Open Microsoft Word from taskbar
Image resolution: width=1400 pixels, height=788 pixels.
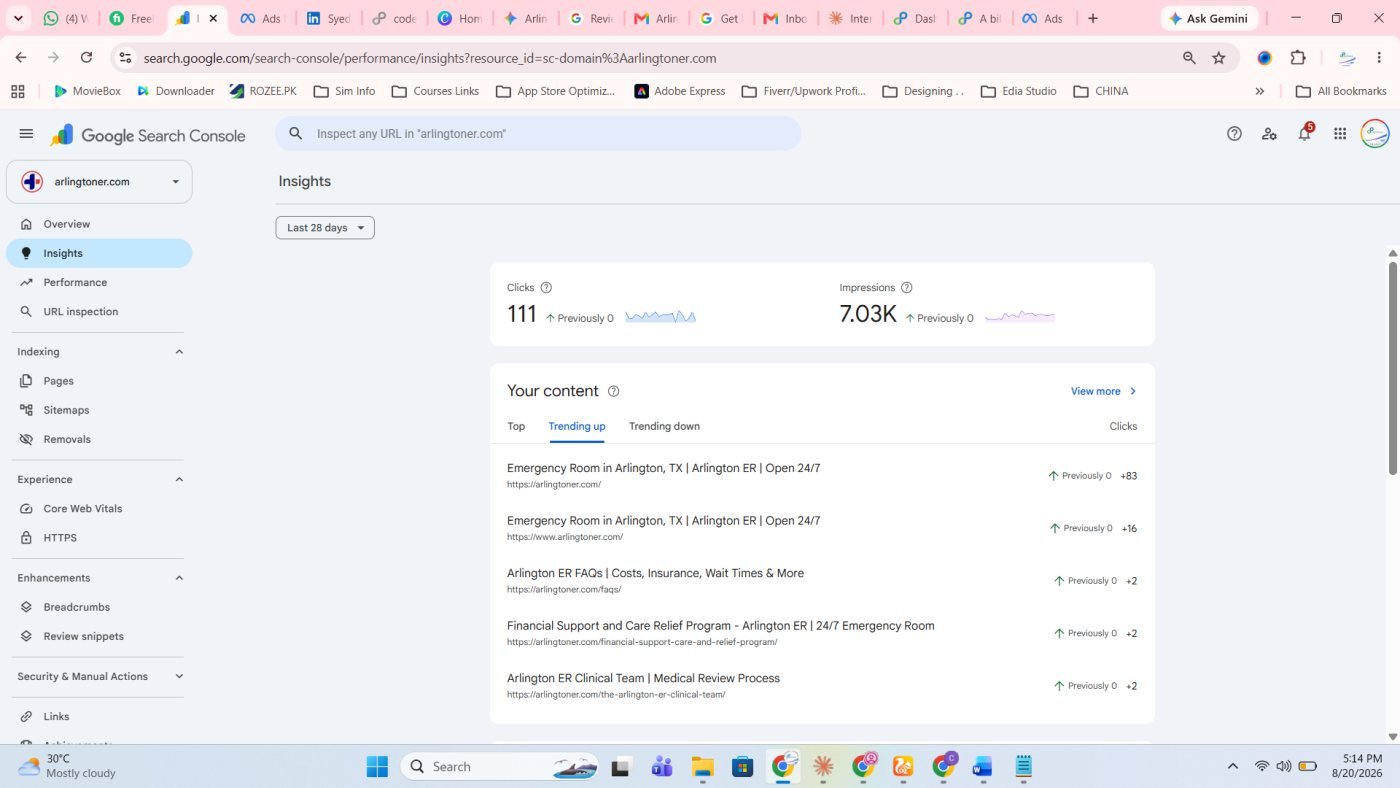click(x=982, y=767)
